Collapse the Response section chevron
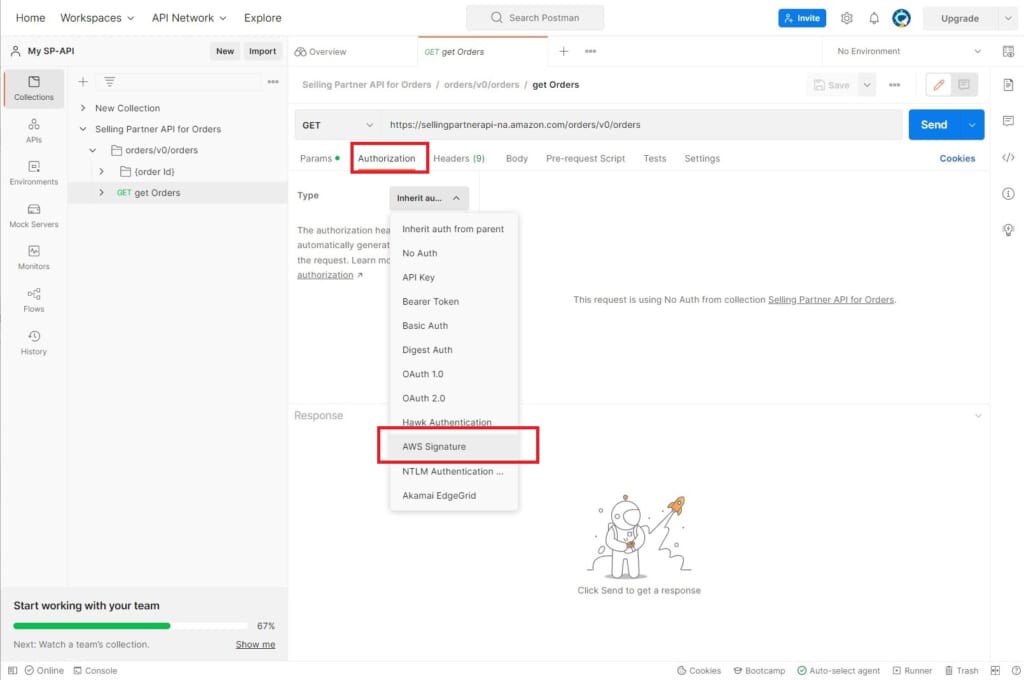Screen dimensions: 1024x680 click(x=978, y=415)
